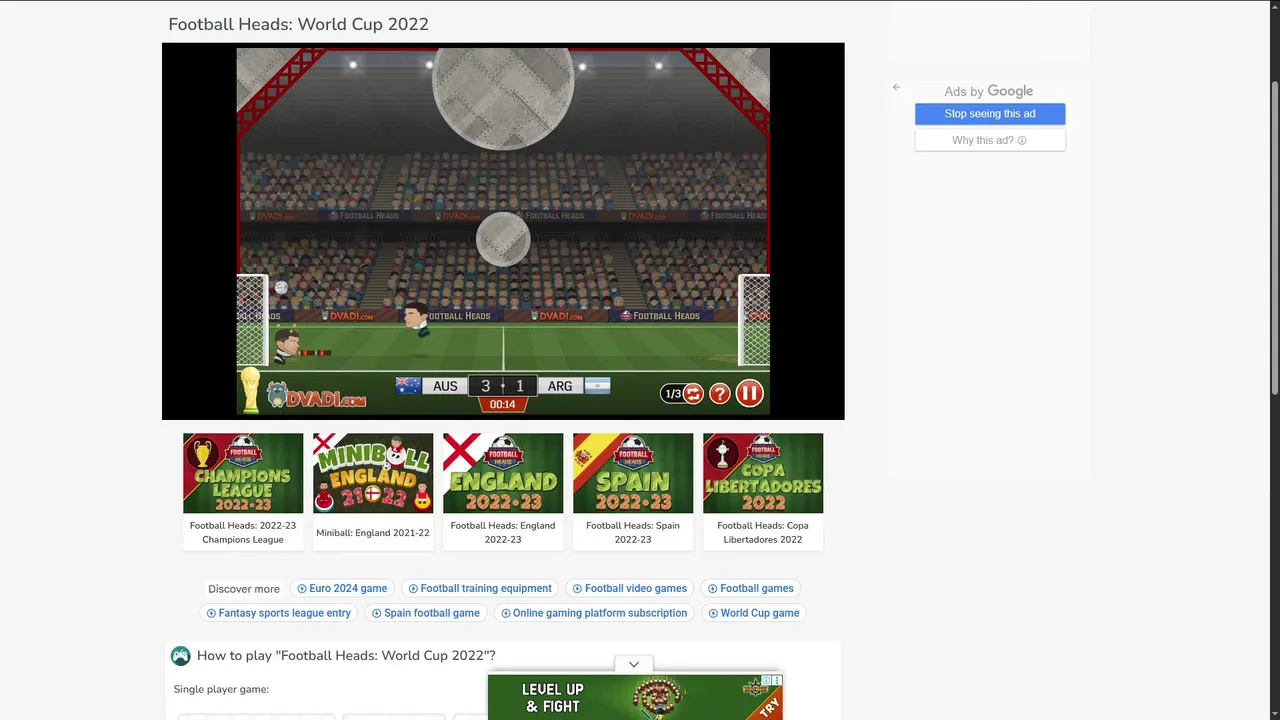
Task: Click the 'Ads by Google' label
Action: coord(989,91)
